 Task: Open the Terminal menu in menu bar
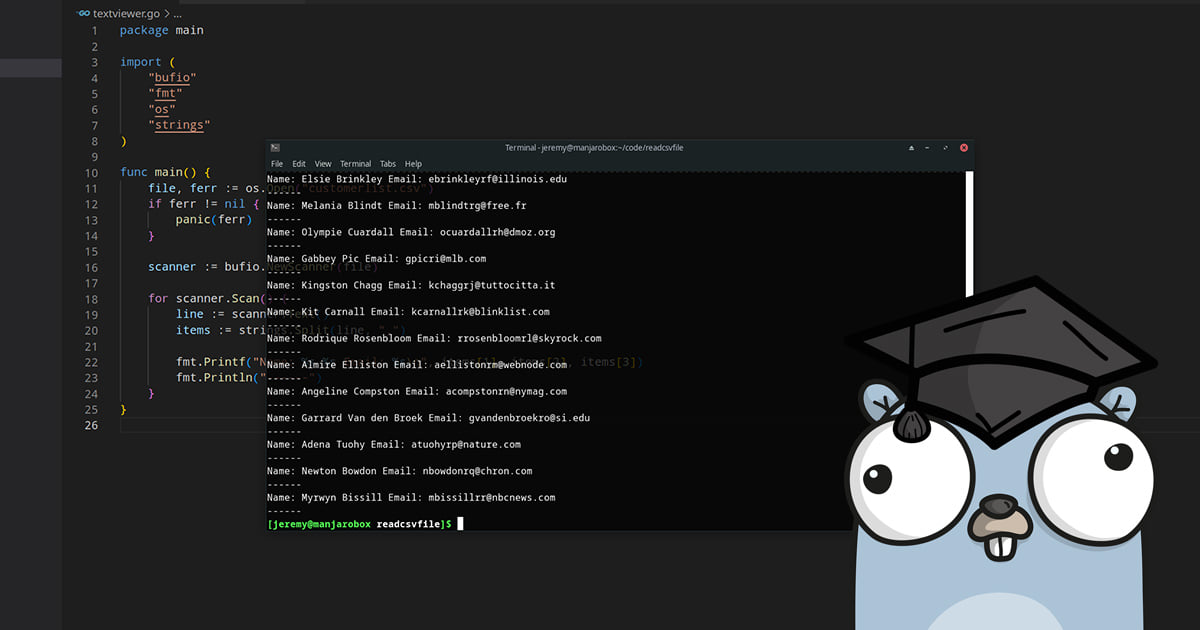tap(355, 164)
